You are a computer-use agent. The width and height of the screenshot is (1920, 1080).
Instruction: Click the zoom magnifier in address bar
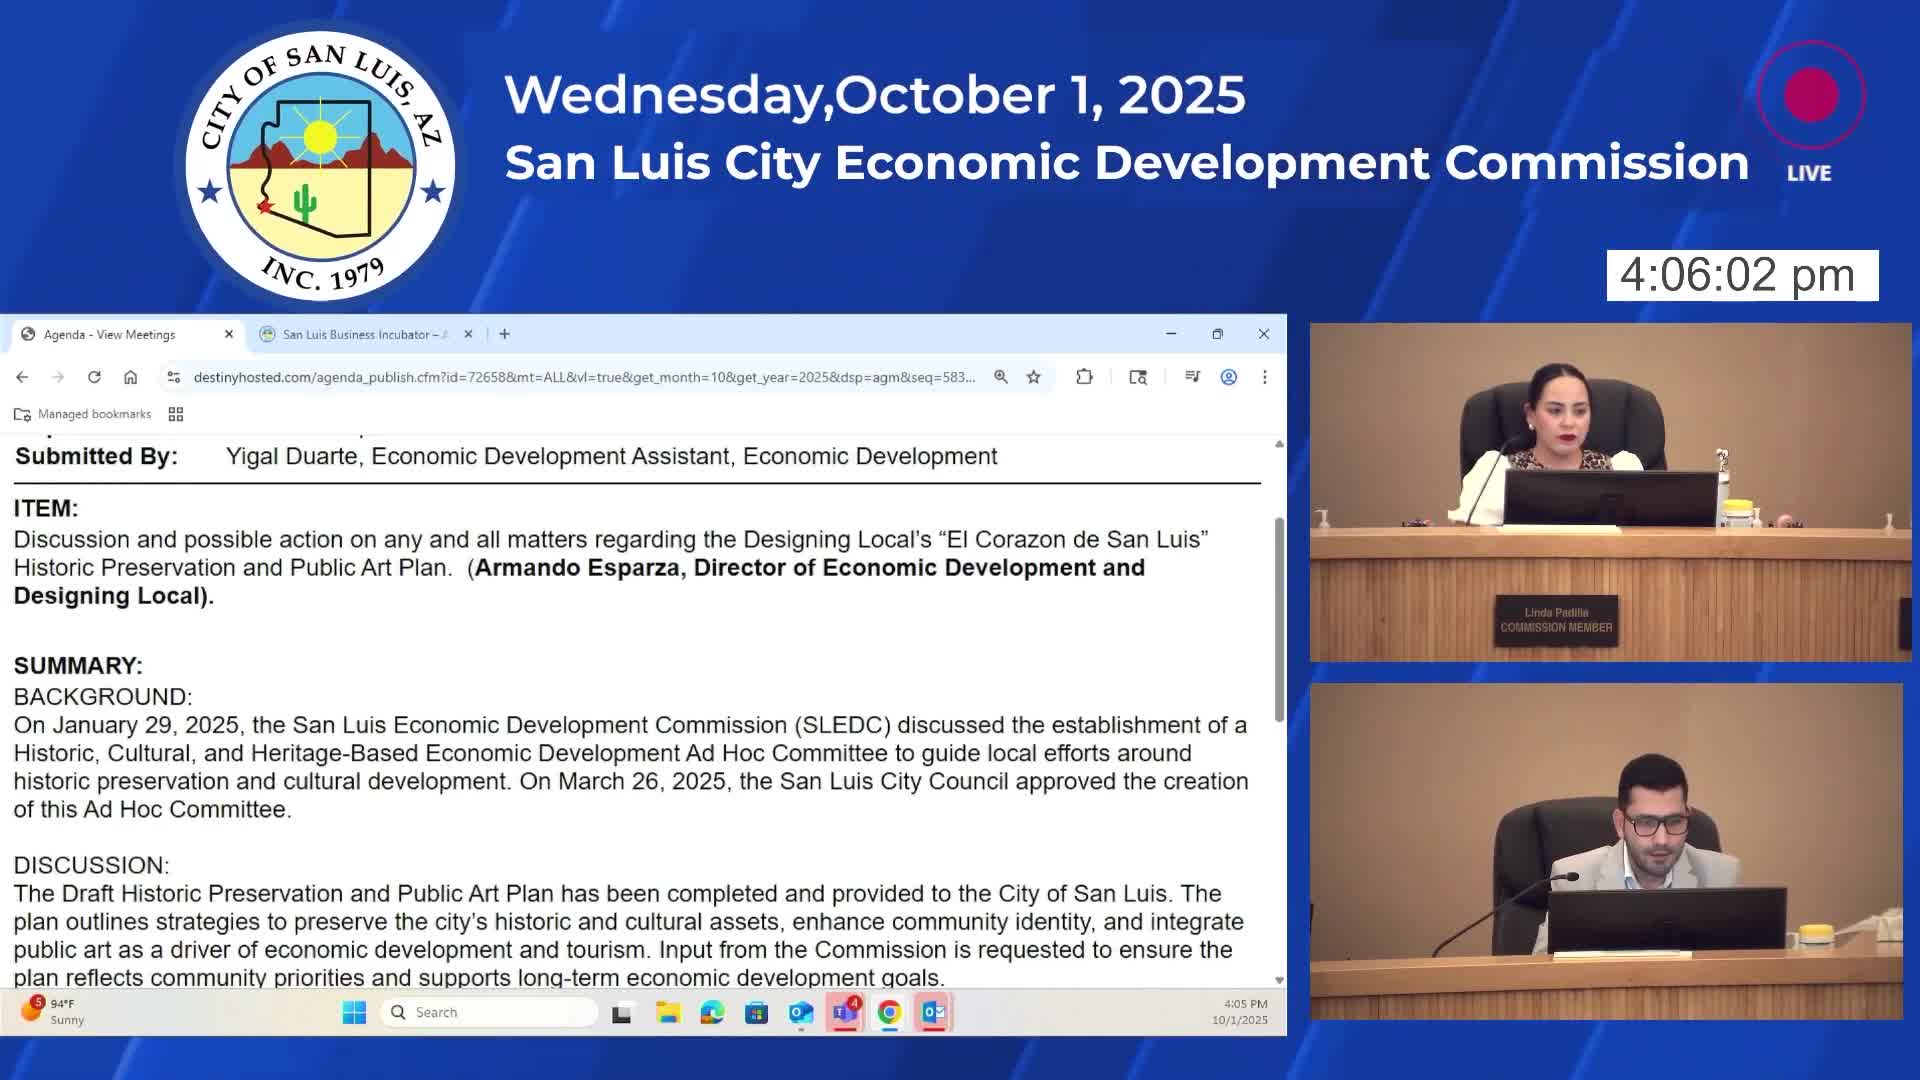coord(1000,377)
